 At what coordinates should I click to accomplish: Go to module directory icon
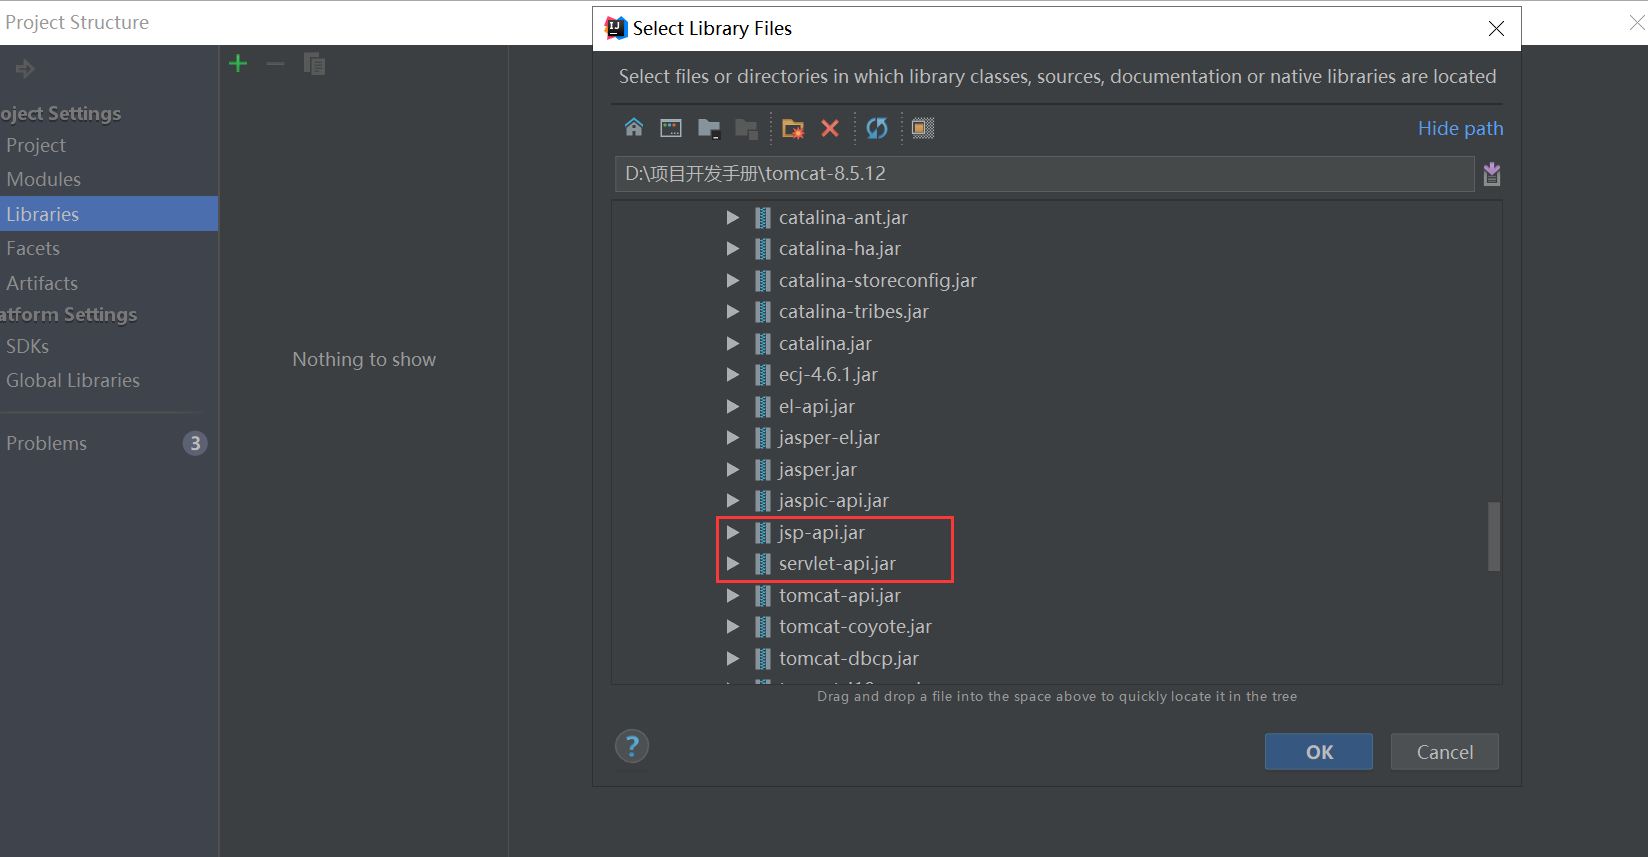pyautogui.click(x=746, y=128)
